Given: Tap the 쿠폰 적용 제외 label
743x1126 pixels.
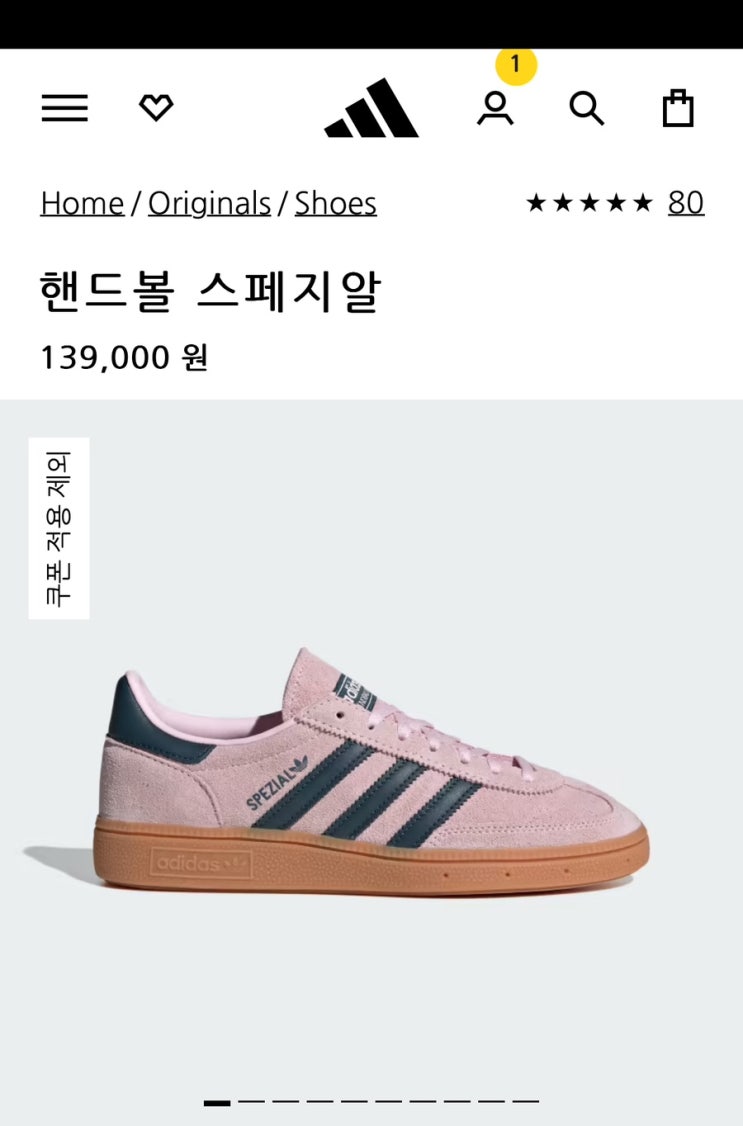Looking at the screenshot, I should 59,528.
